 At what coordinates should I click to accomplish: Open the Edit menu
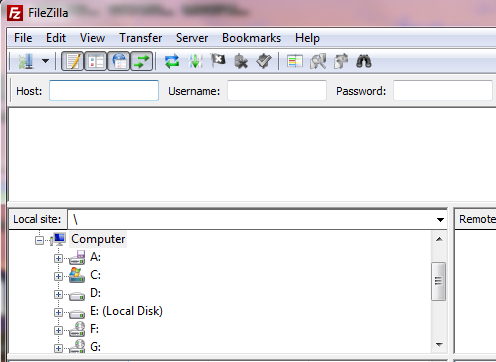click(56, 38)
